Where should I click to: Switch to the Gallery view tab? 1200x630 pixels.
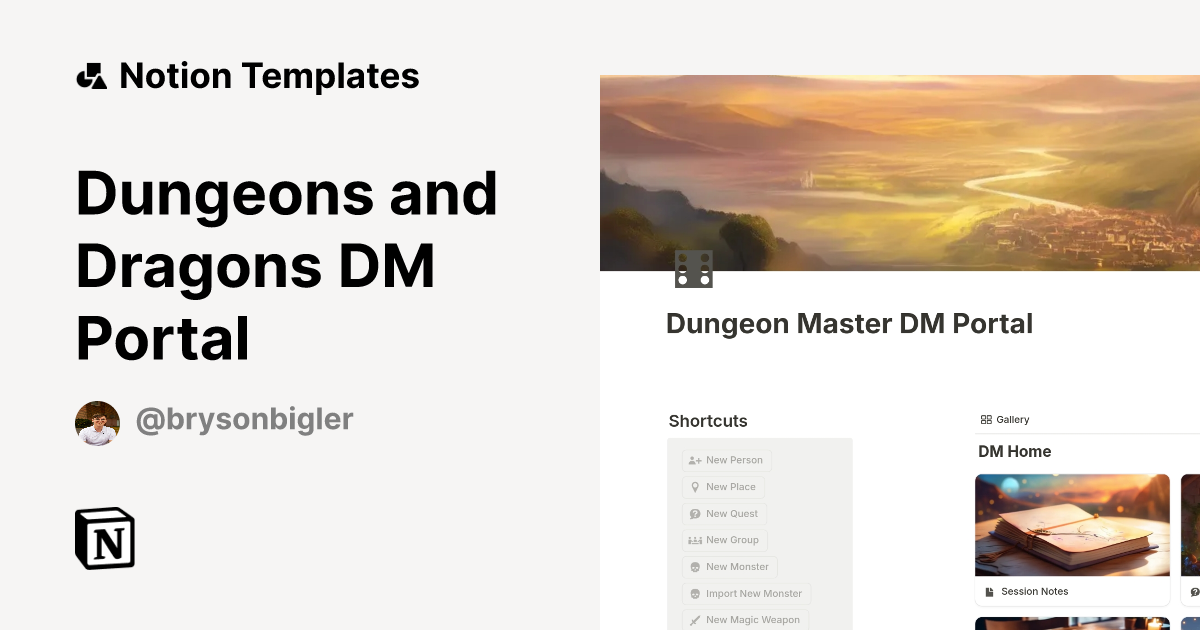tap(1006, 420)
